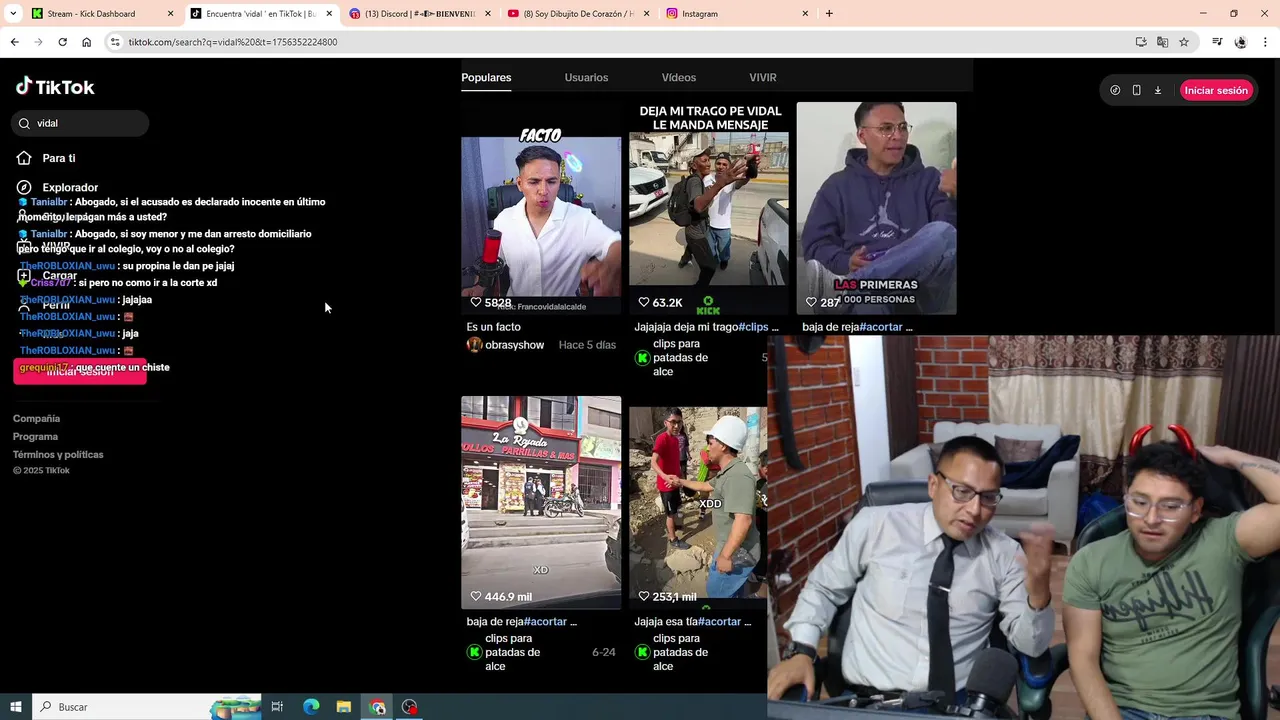Open the 'FACTO' video thumbnail
1280x720 pixels.
541,208
